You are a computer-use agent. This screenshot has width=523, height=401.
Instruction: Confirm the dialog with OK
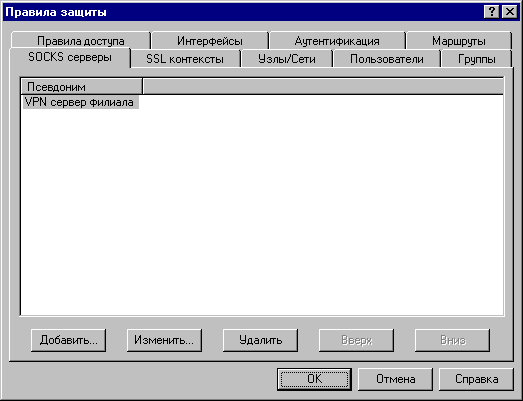tap(315, 379)
